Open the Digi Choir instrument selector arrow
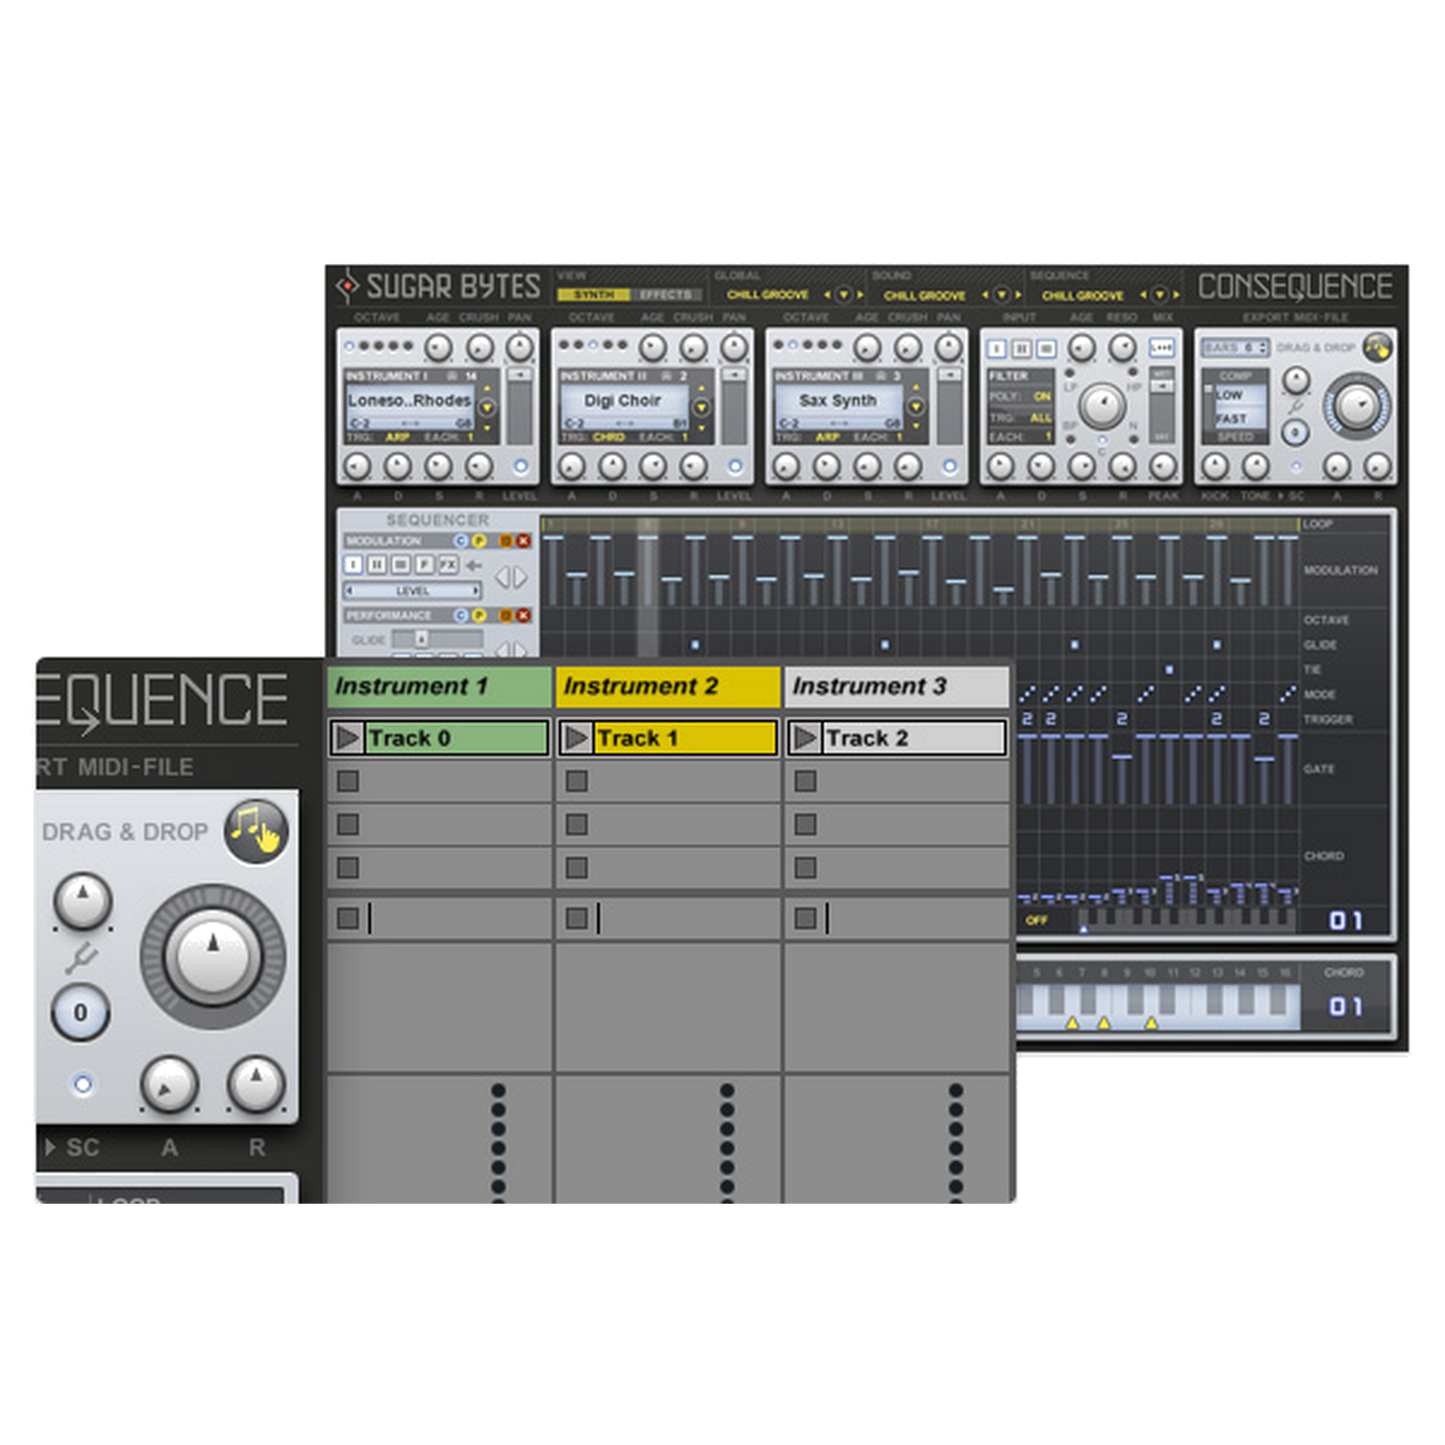Viewport: 1445px width, 1445px height. [x=701, y=407]
